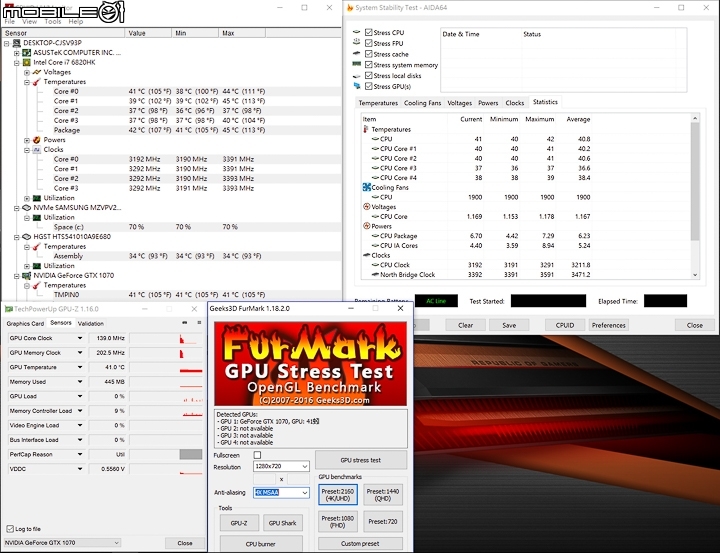Screen dimensions: 720x553
Task: Click the NVMe SAMSUNG drive icon
Action: pyautogui.click(x=27, y=208)
